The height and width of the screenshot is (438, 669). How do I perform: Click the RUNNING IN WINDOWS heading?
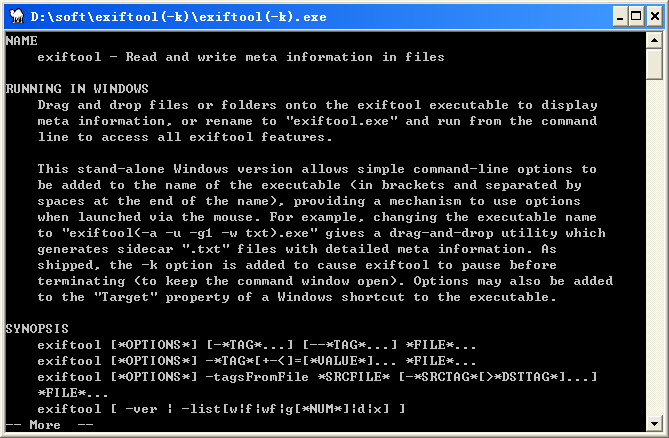coord(77,89)
